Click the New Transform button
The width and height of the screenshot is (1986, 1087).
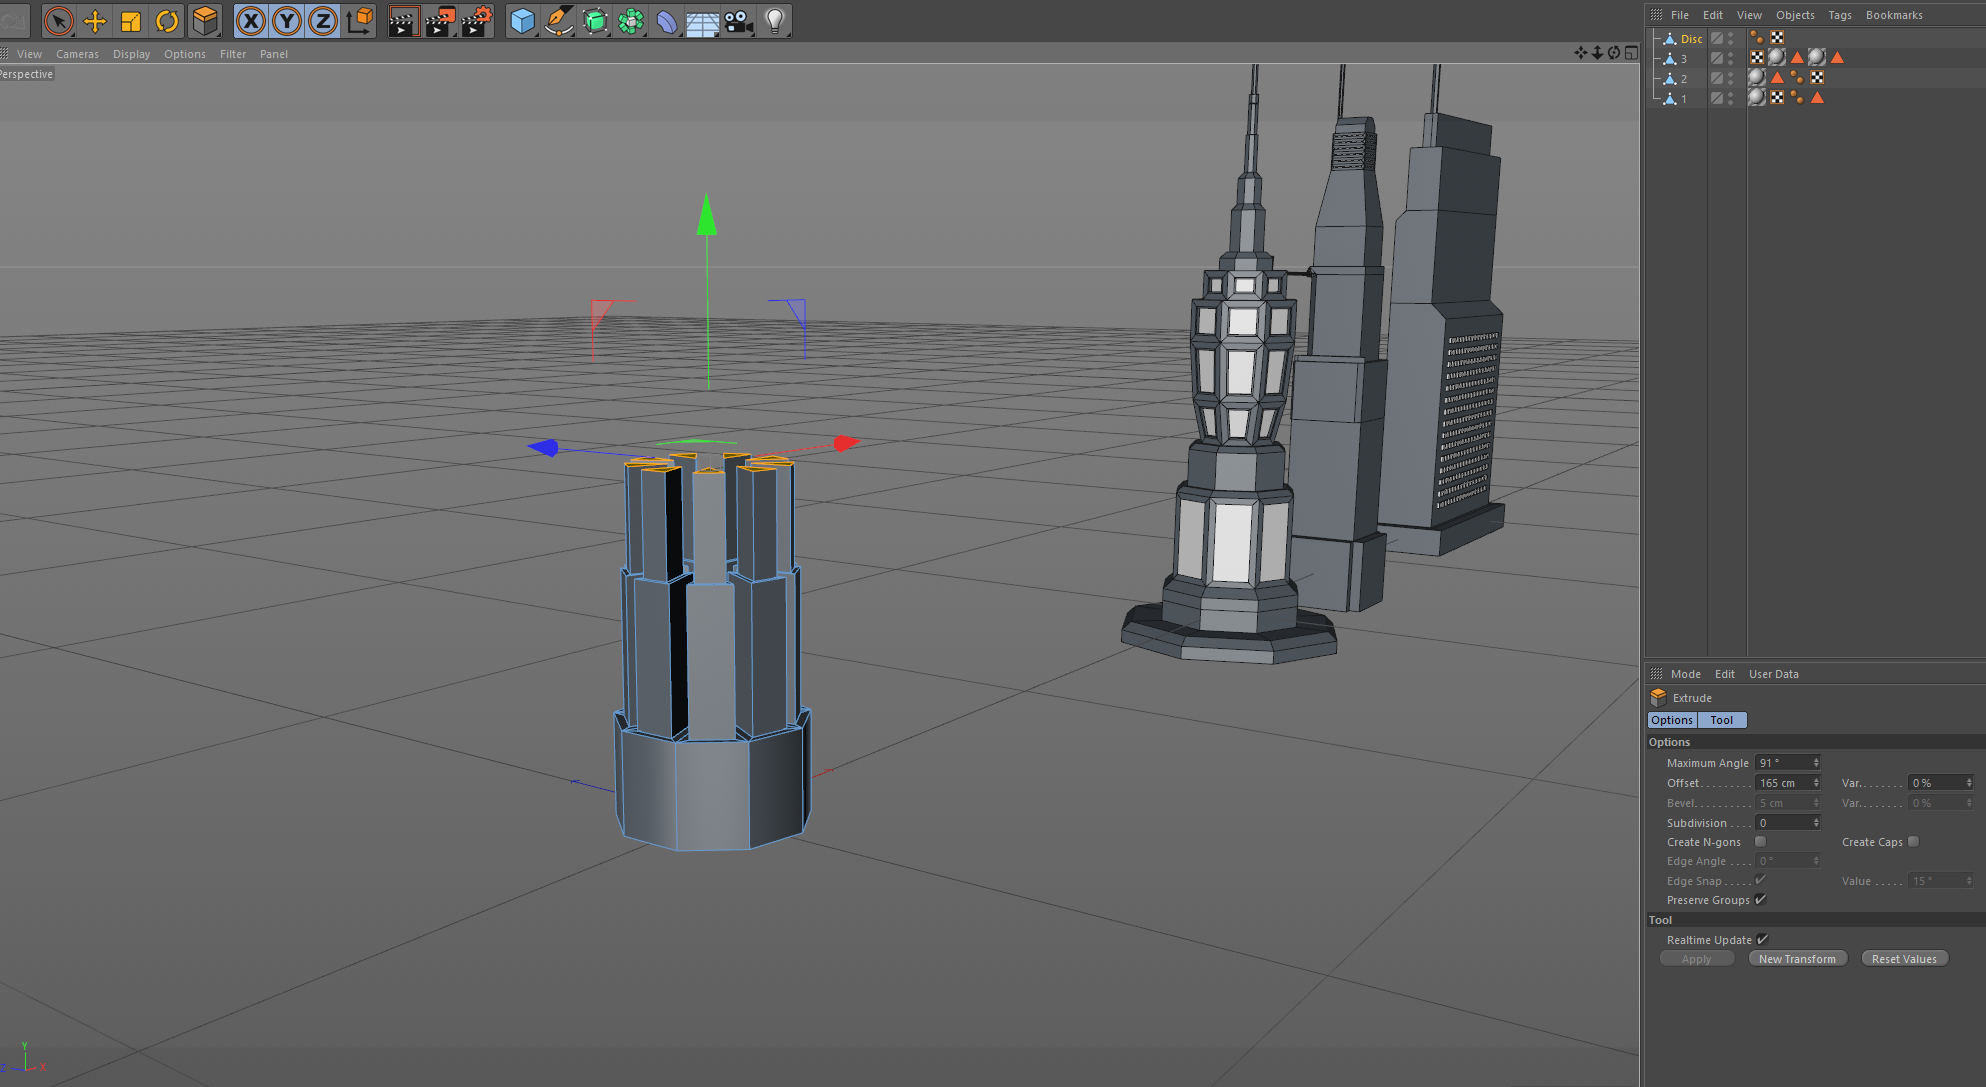coord(1797,959)
